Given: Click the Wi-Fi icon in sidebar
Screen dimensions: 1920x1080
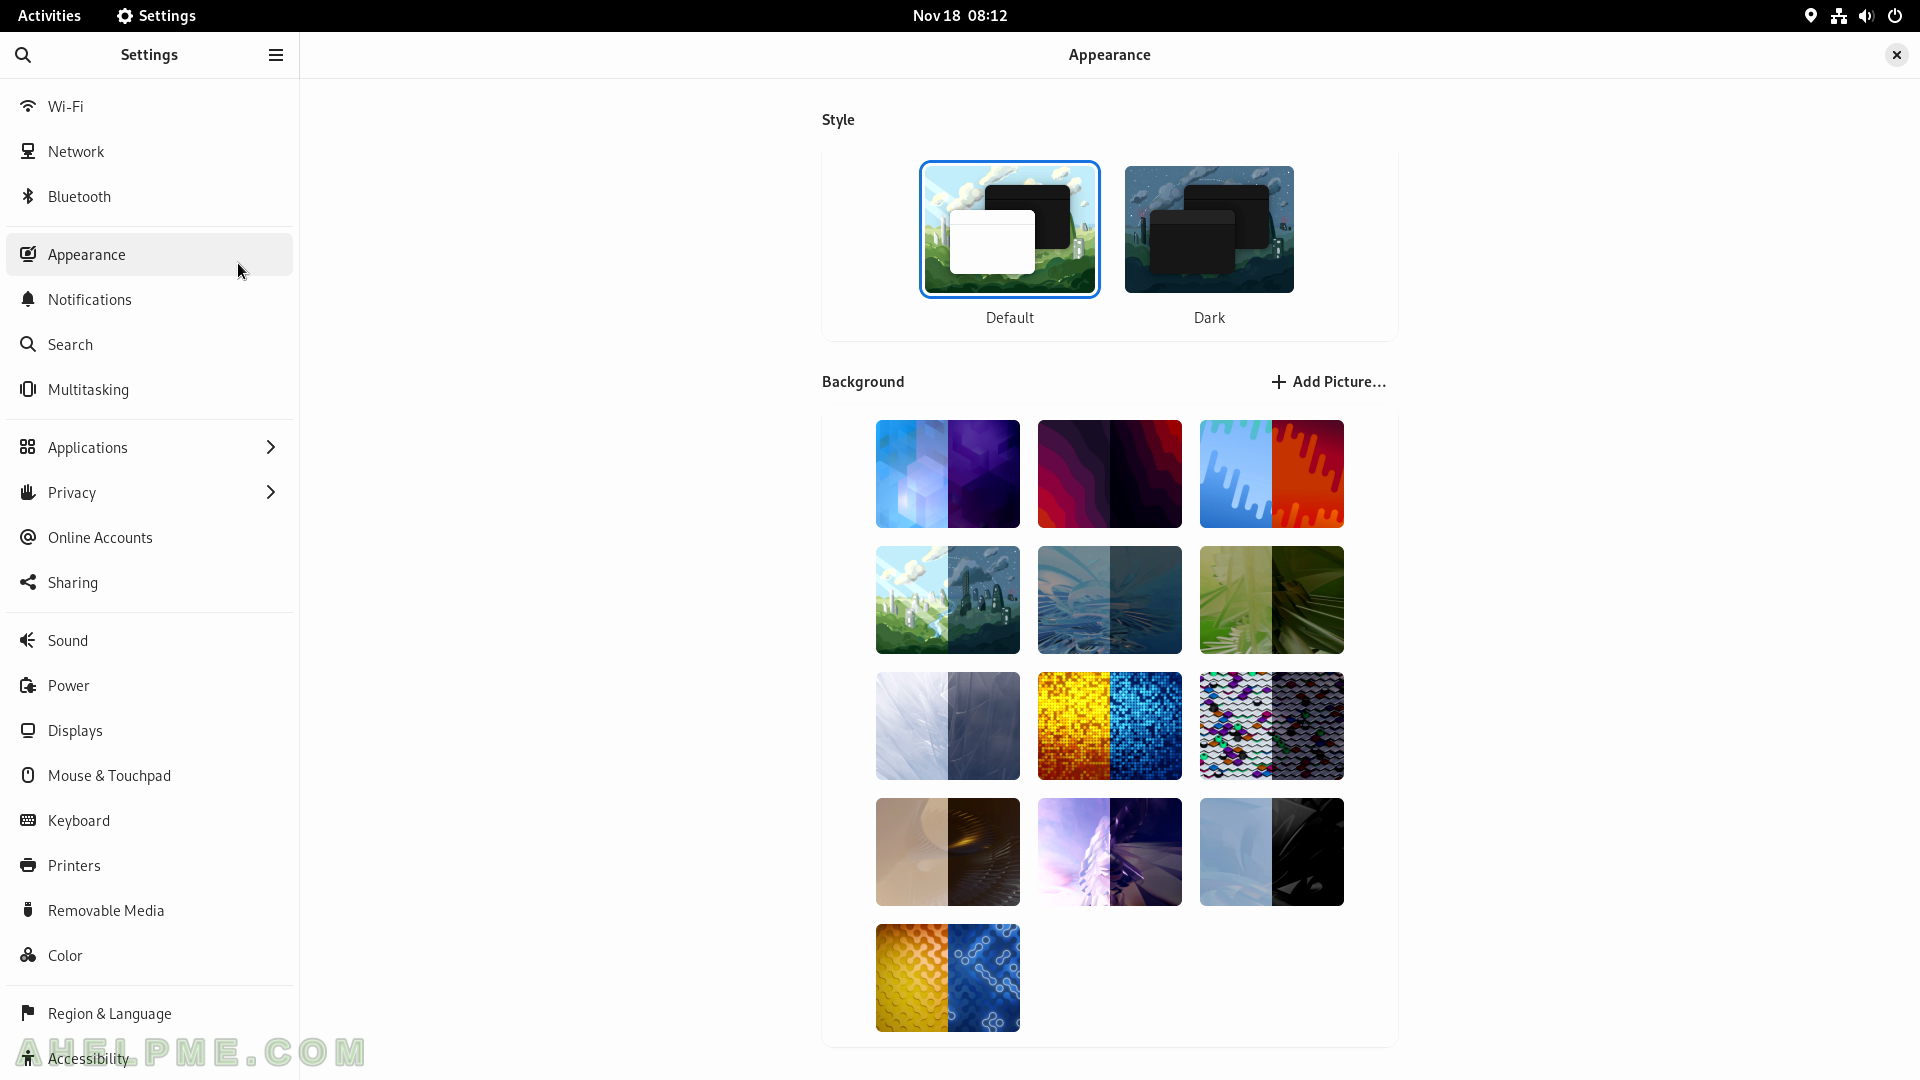Looking at the screenshot, I should pos(28,106).
